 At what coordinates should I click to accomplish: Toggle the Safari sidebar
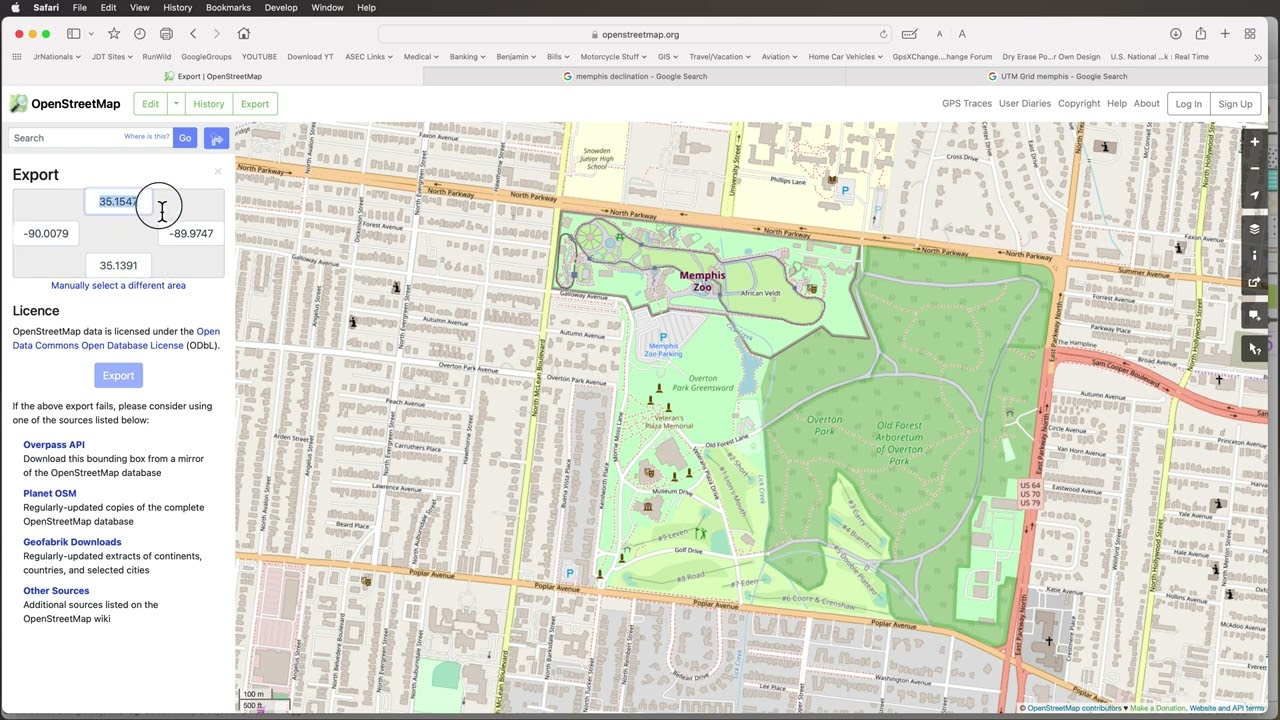(x=73, y=34)
